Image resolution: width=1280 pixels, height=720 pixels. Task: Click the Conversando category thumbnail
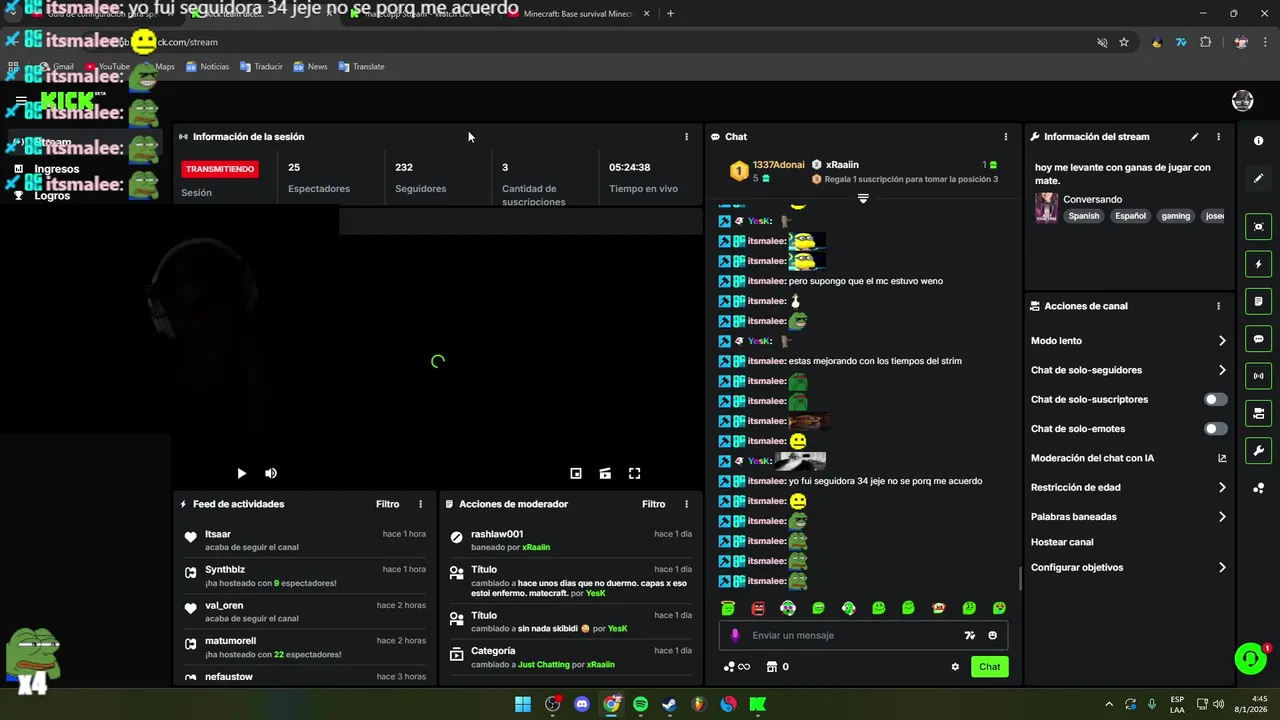click(1046, 207)
